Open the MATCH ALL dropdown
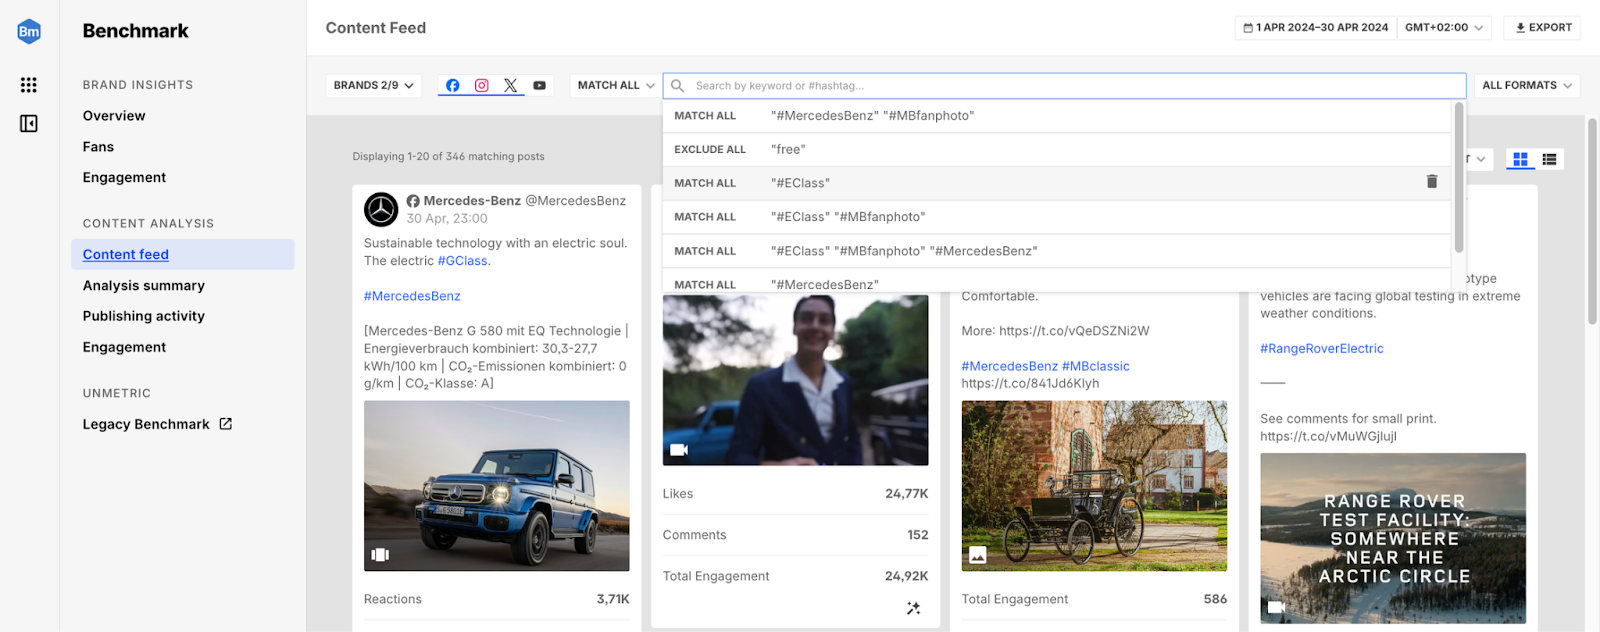This screenshot has width=1600, height=632. click(616, 86)
